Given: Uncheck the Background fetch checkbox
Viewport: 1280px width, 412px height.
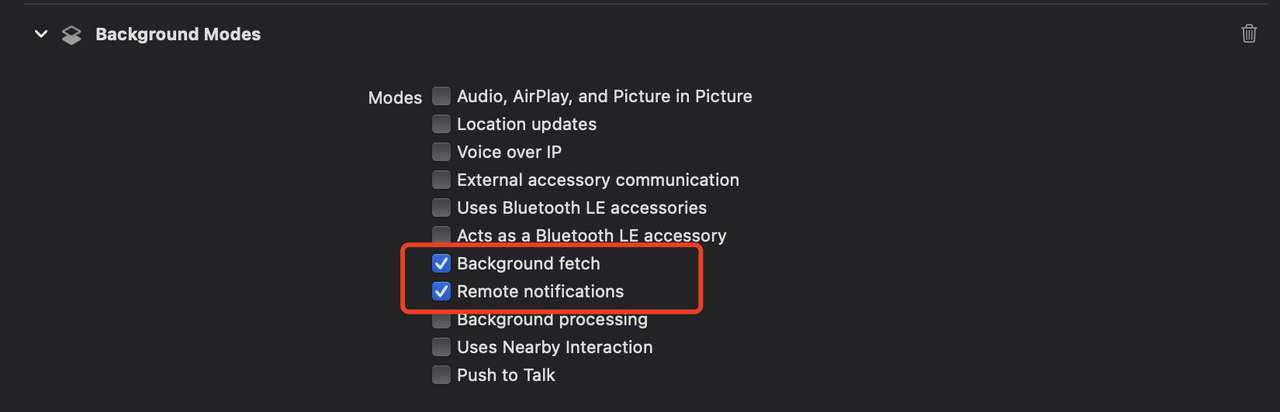Looking at the screenshot, I should tap(441, 264).
